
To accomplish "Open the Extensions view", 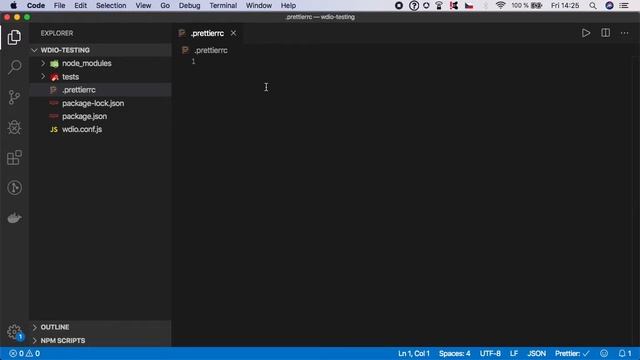I will click(x=14, y=158).
